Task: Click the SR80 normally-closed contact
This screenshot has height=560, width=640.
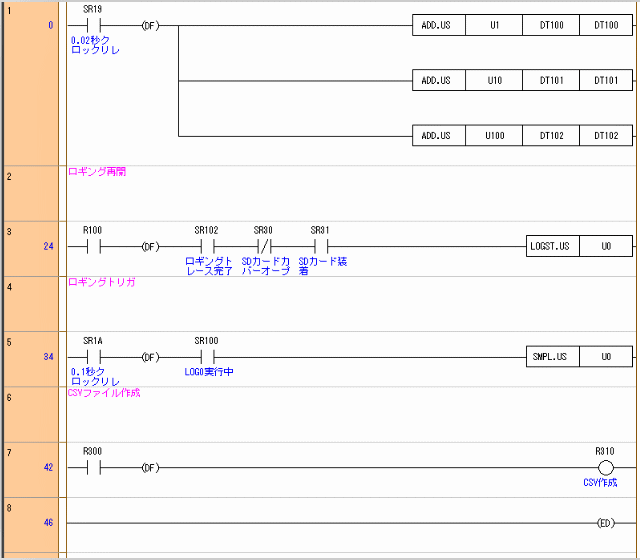Action: coord(263,246)
